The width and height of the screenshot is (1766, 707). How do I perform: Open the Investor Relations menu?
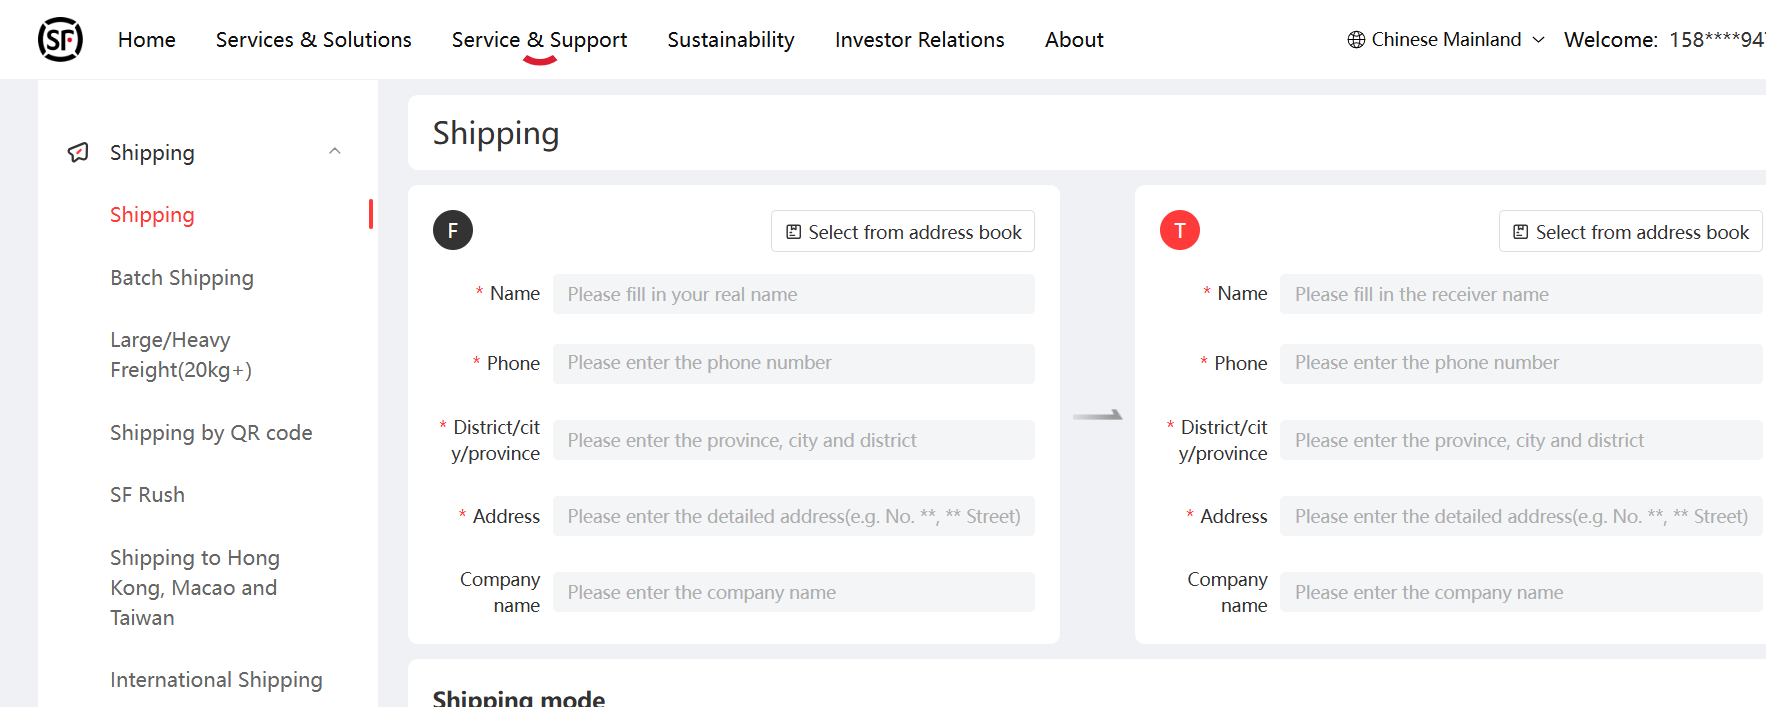click(919, 40)
